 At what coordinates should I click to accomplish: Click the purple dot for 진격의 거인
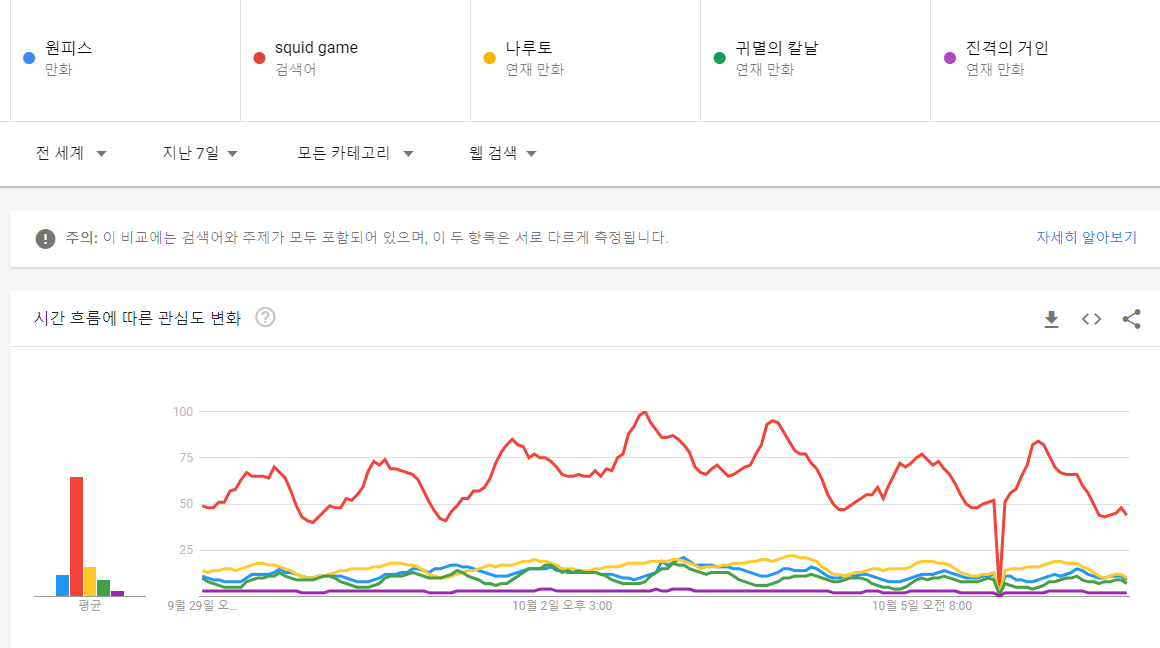point(950,58)
